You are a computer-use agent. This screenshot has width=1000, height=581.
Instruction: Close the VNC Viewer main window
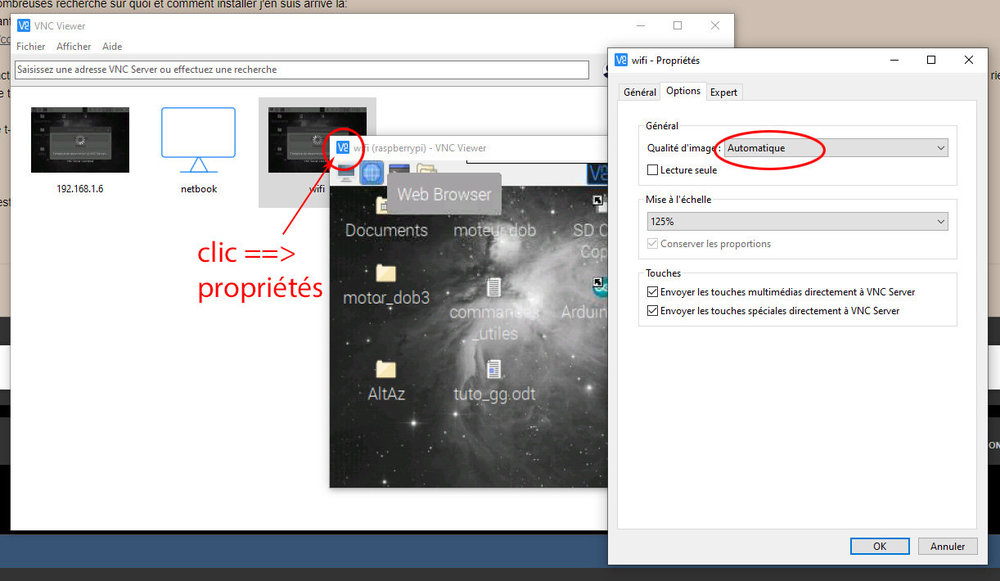715,26
